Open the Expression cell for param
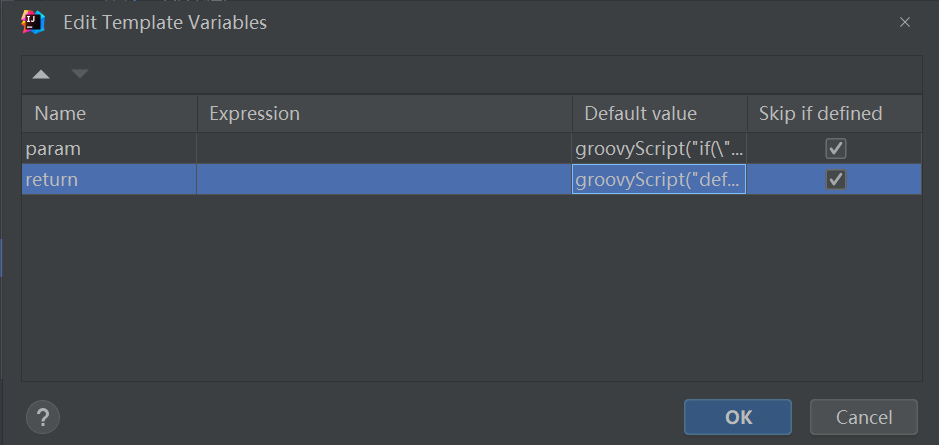This screenshot has width=939, height=445. point(384,148)
